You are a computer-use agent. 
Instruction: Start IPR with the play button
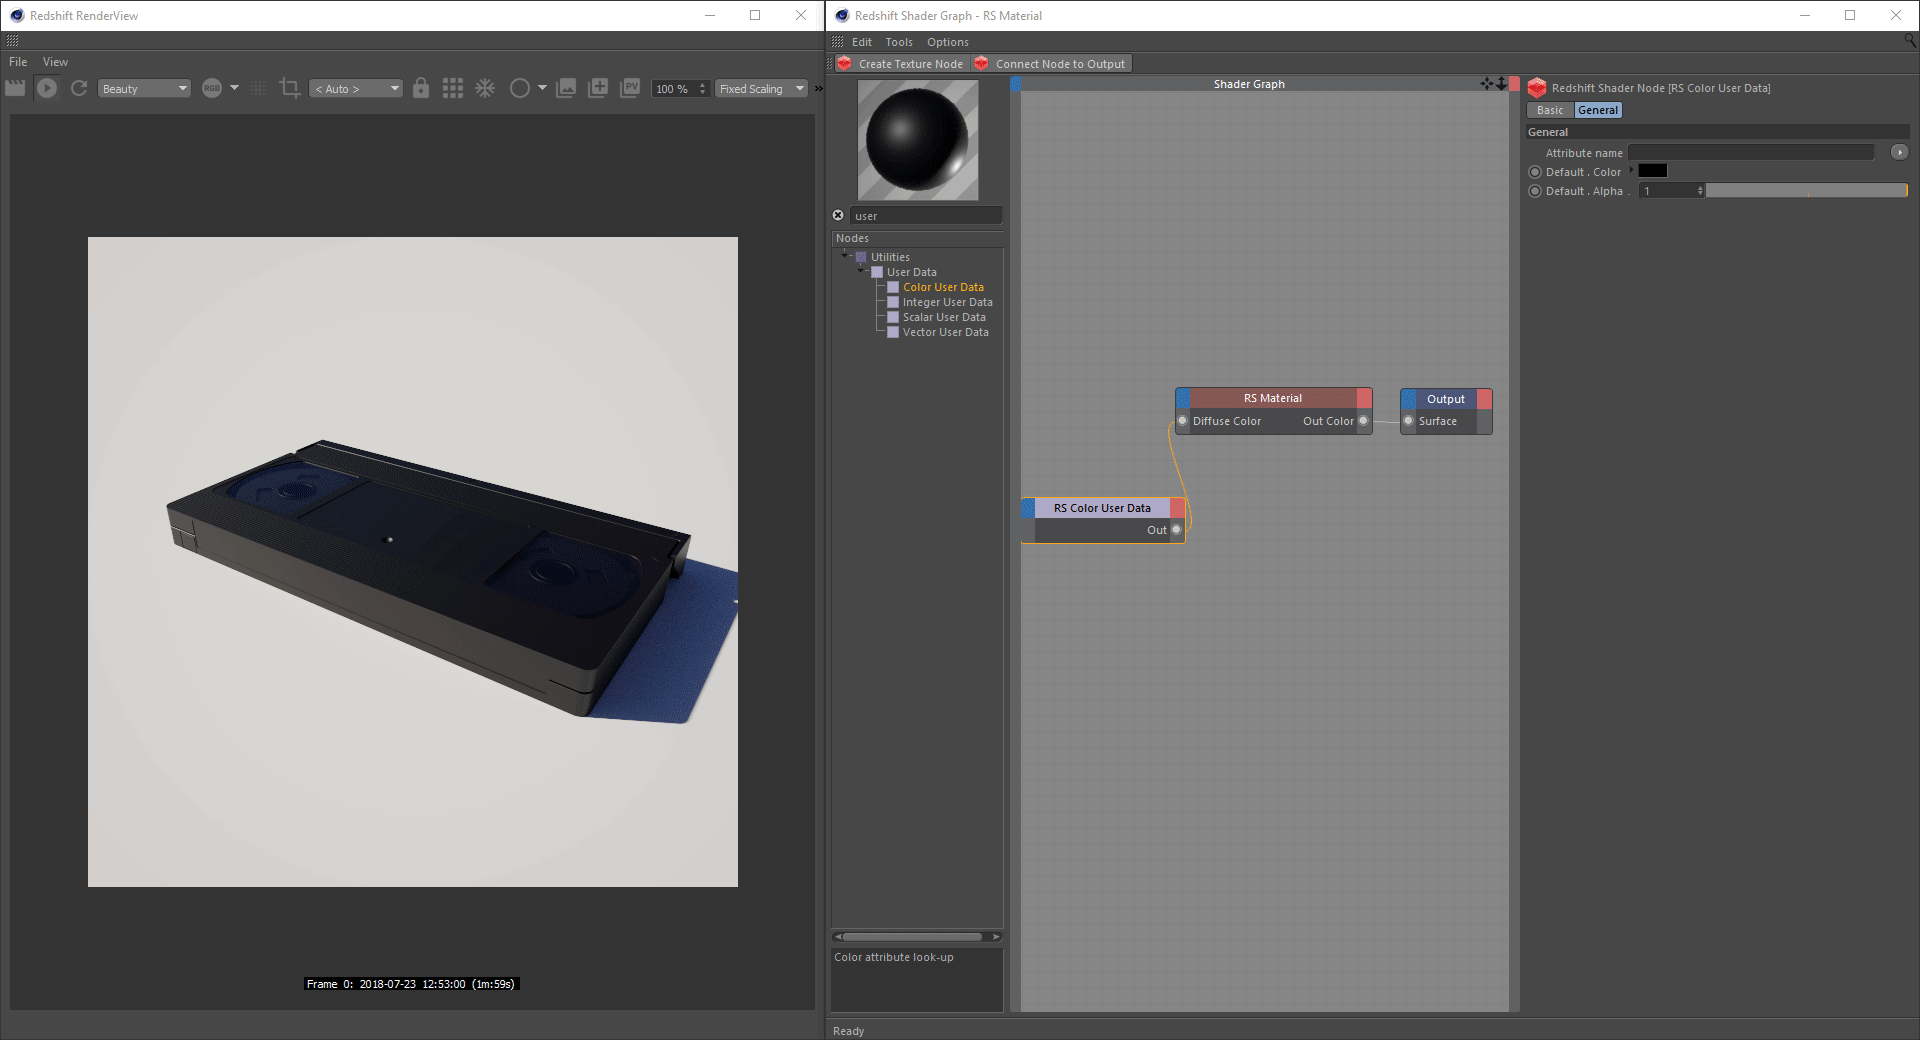[x=47, y=88]
